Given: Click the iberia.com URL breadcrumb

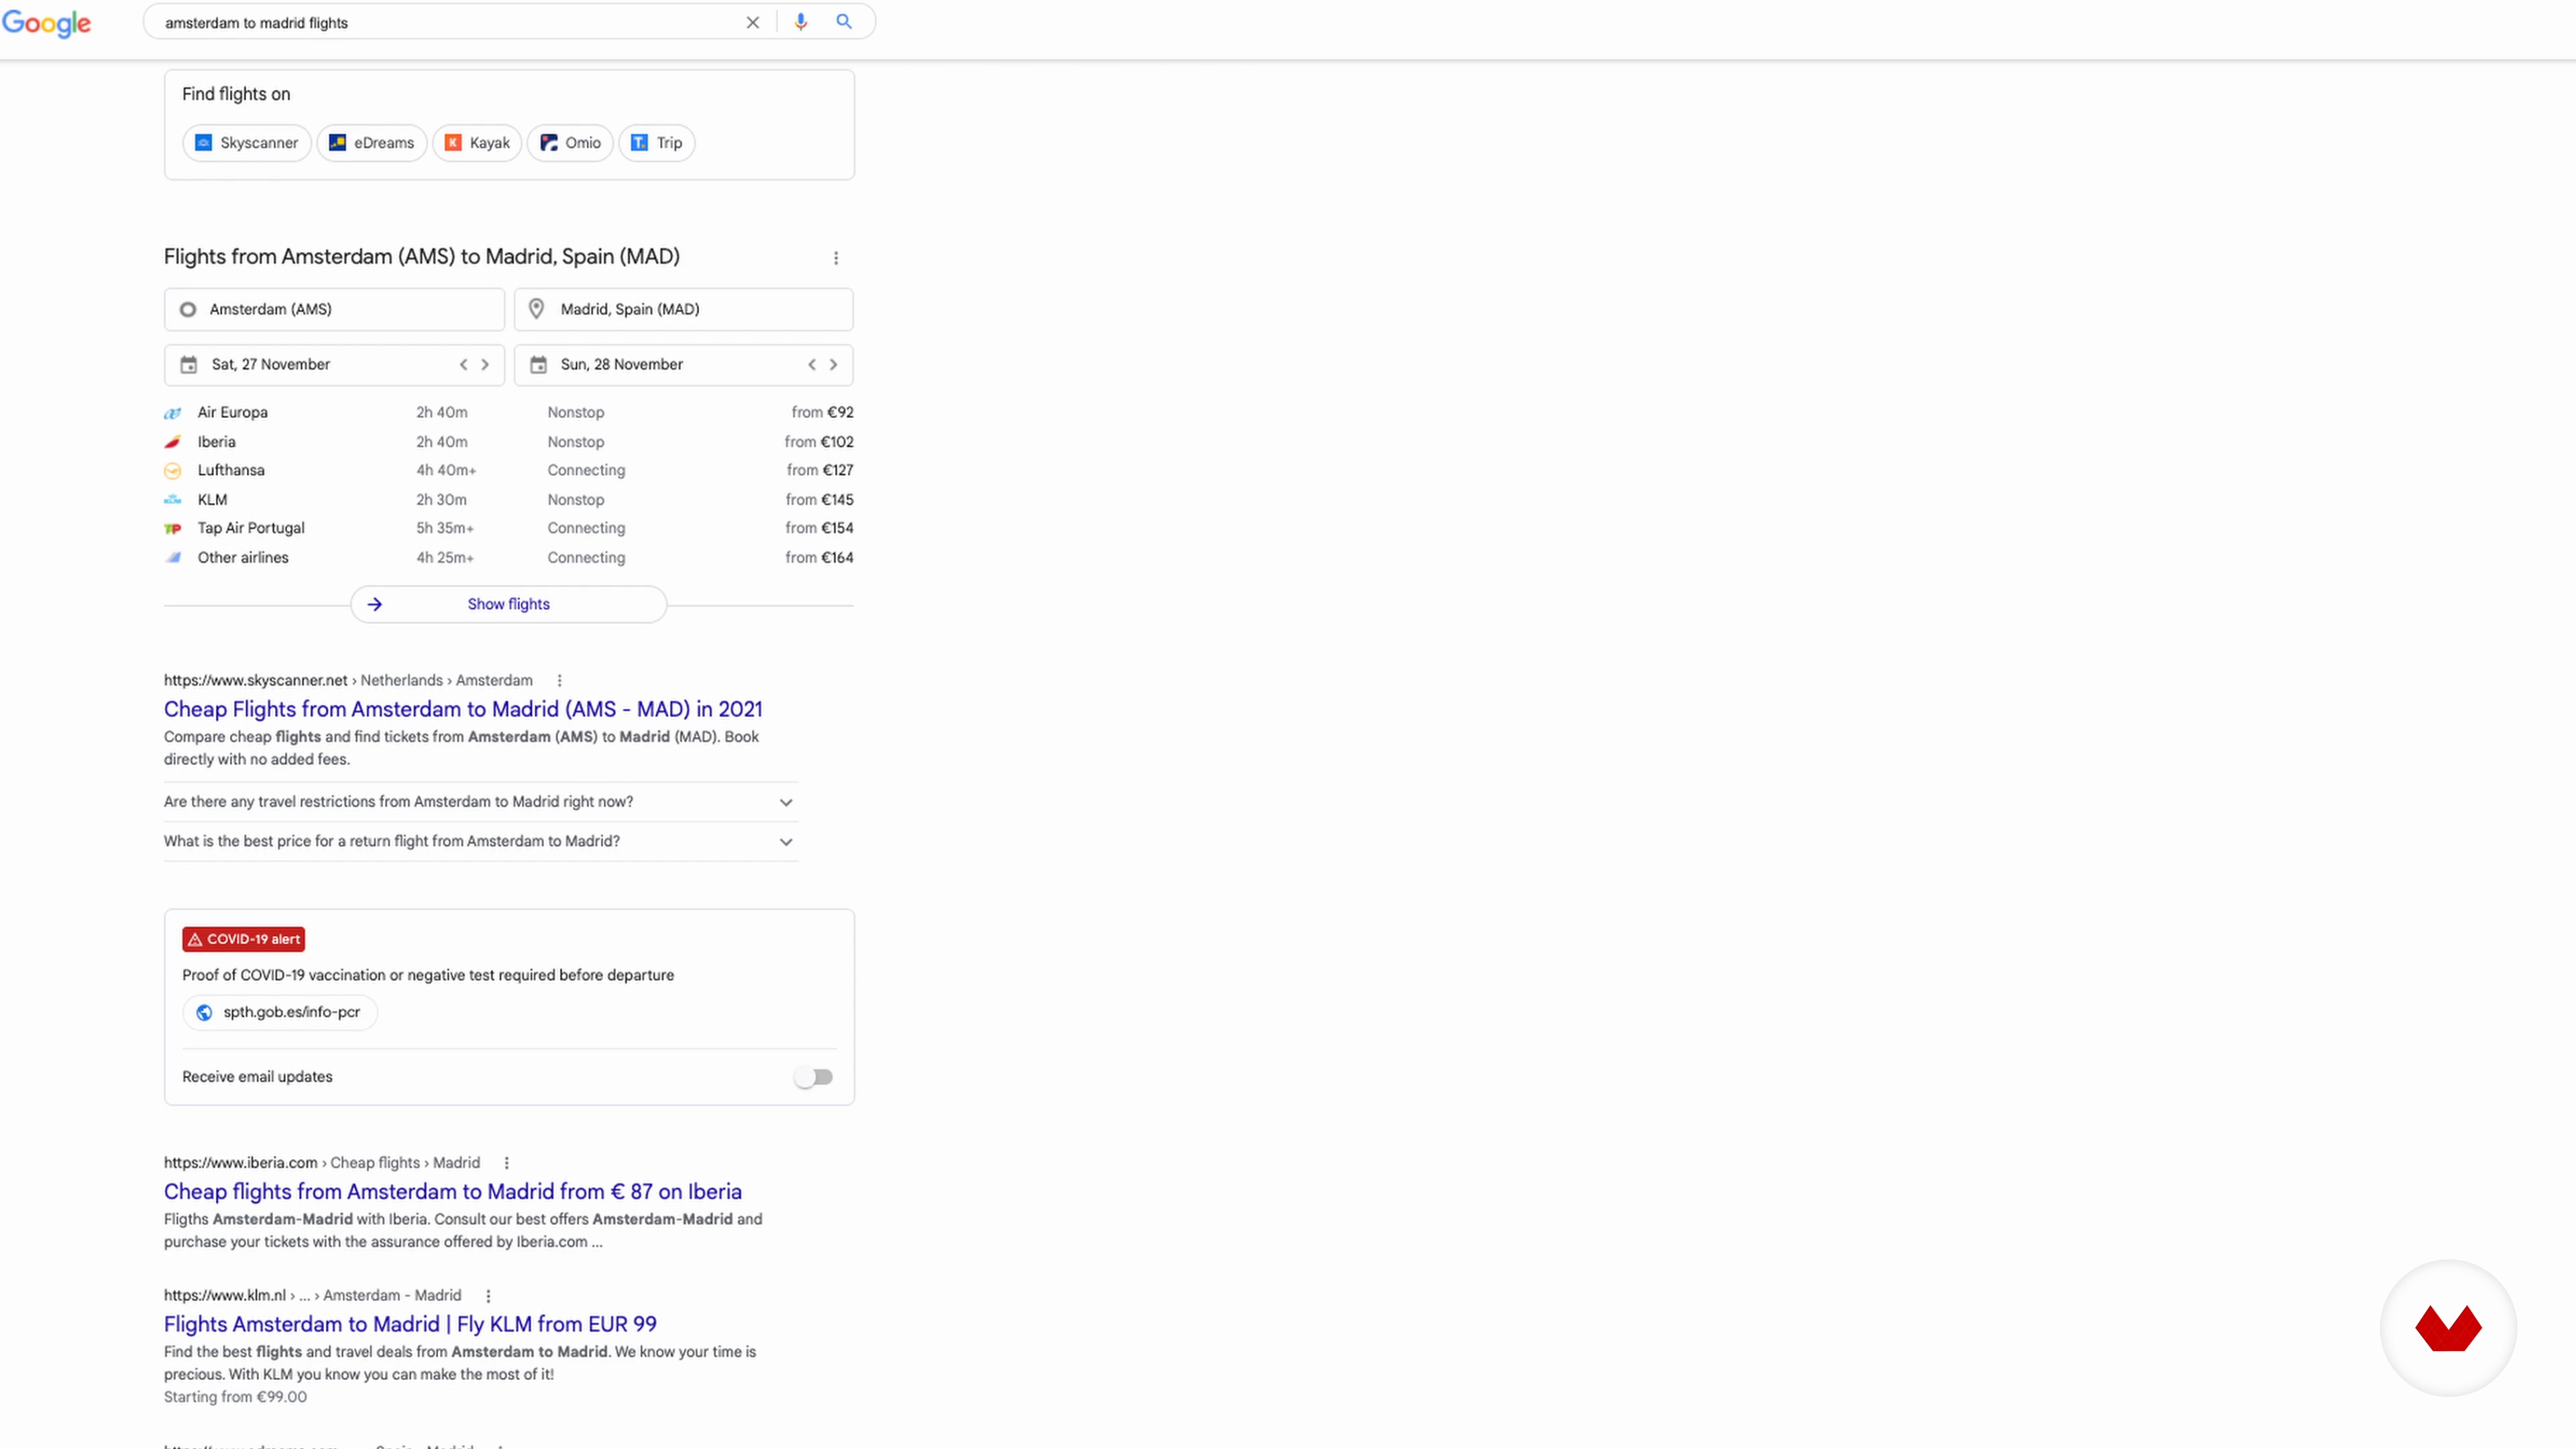Looking at the screenshot, I should click(322, 1163).
